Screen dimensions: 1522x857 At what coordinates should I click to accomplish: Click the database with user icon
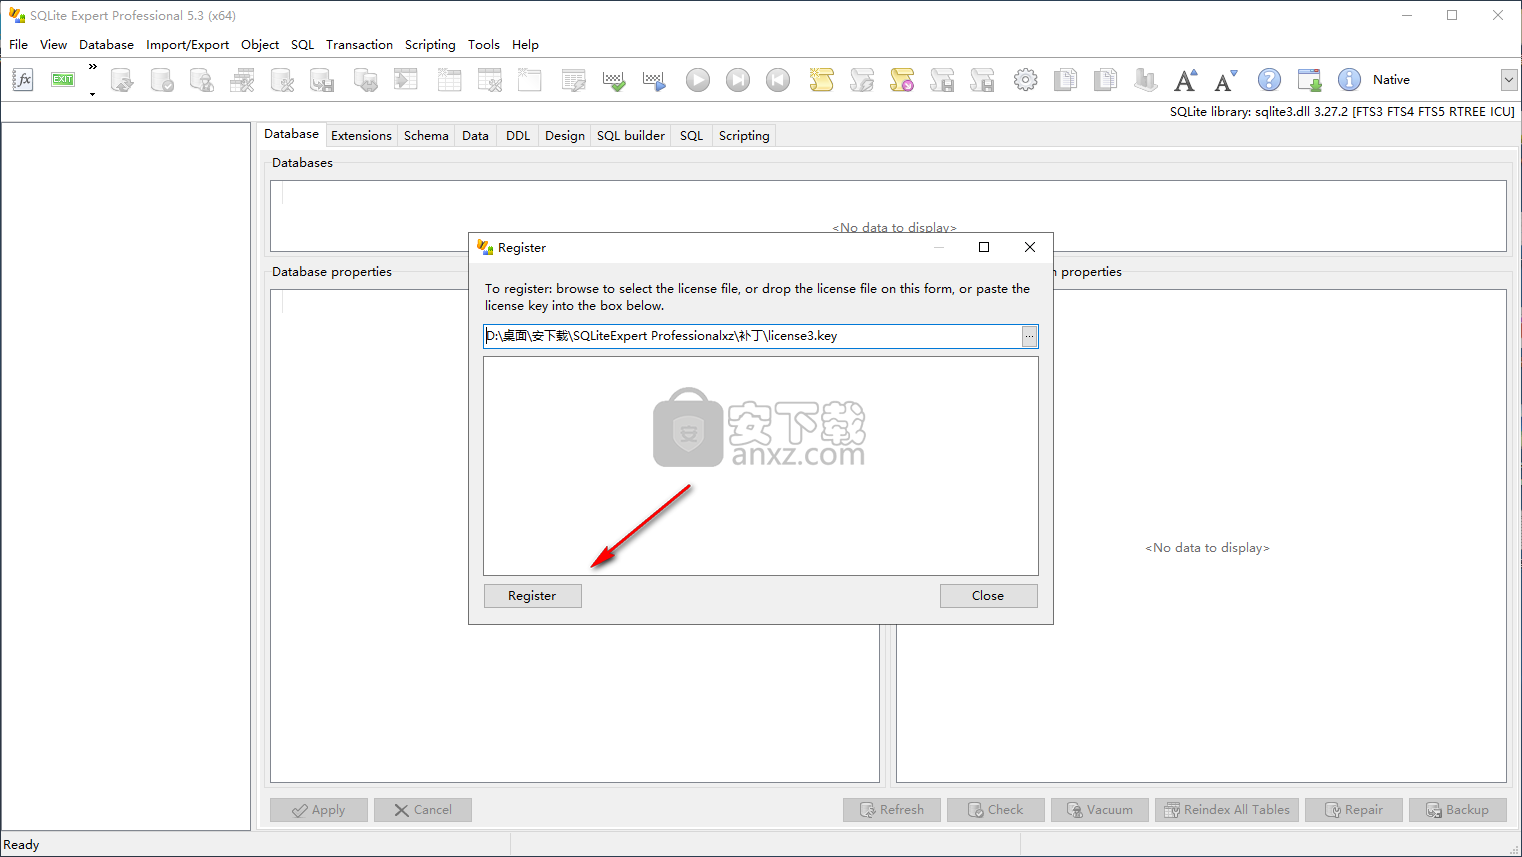(x=202, y=80)
